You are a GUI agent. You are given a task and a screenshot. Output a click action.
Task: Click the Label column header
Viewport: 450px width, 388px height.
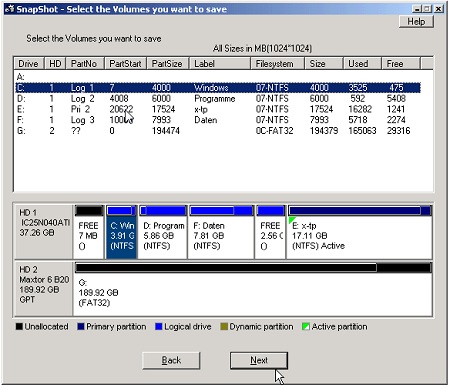(x=219, y=64)
